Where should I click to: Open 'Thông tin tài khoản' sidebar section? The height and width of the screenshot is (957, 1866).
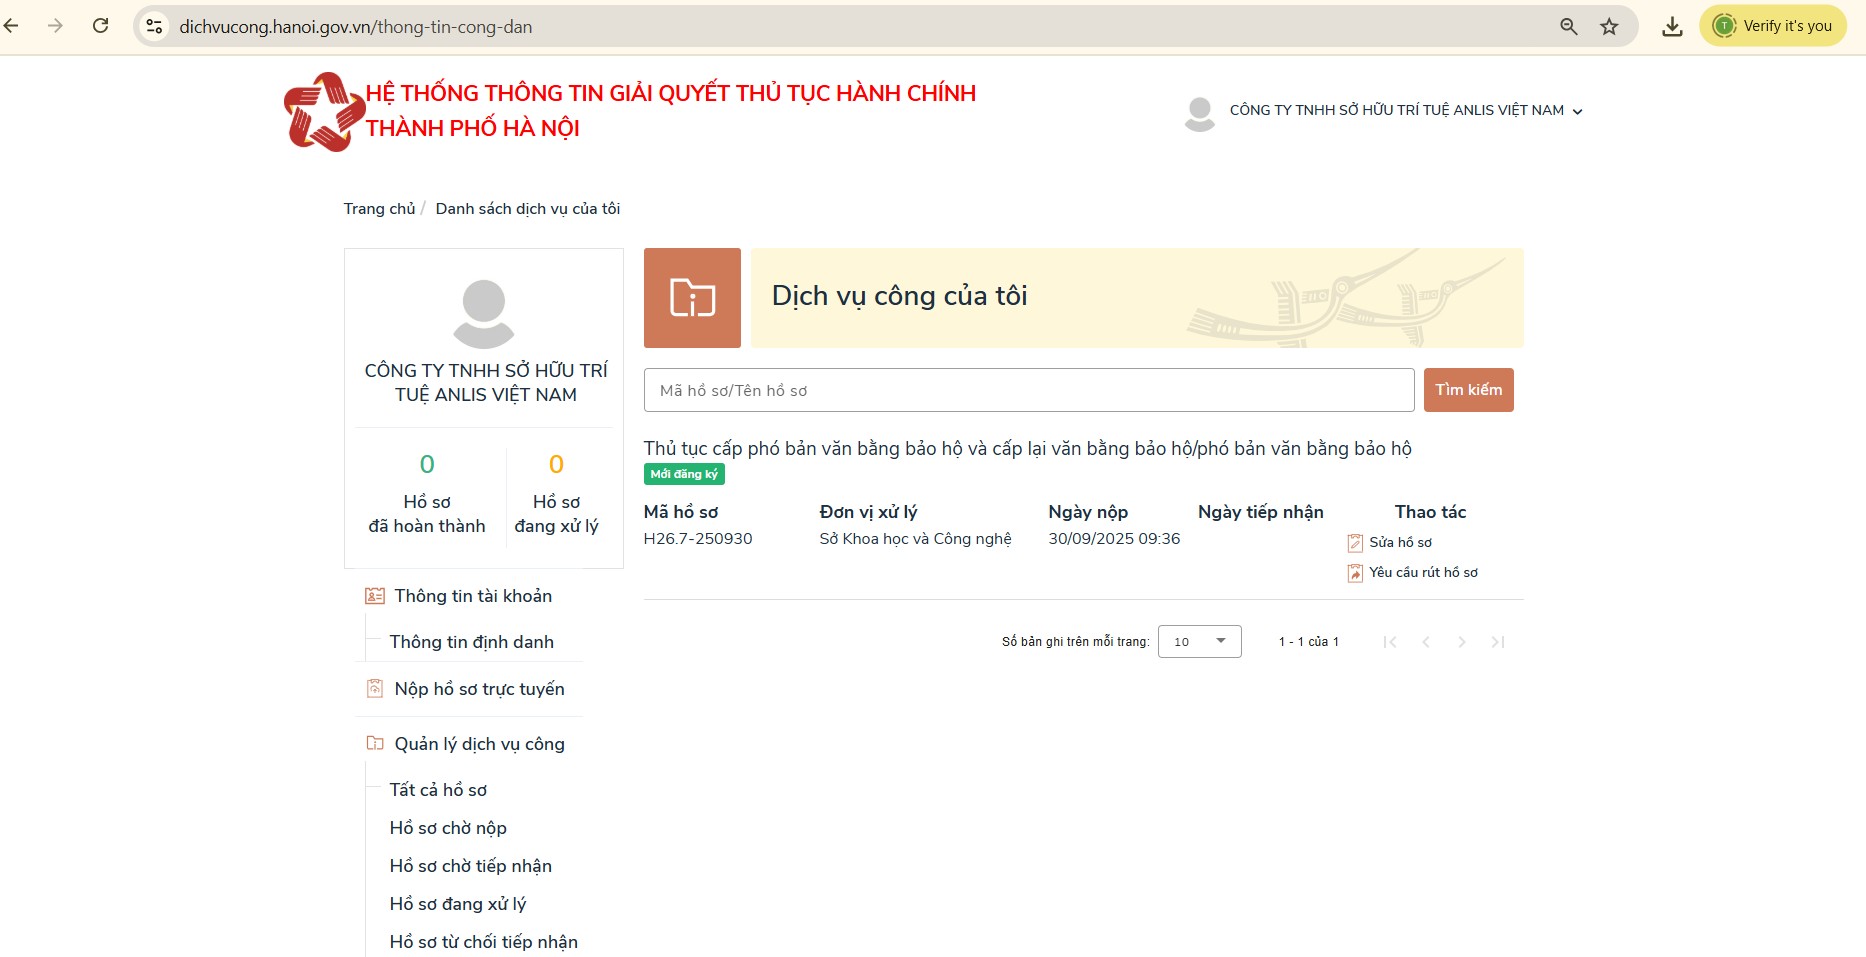pos(472,596)
